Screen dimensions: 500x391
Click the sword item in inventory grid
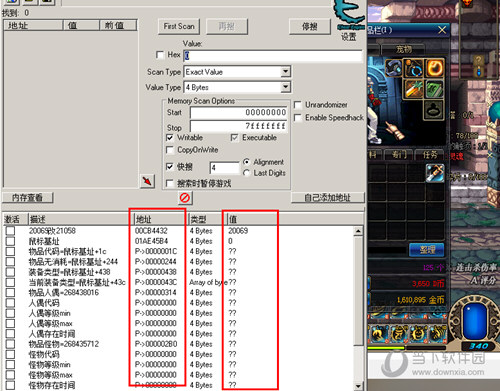pos(435,173)
